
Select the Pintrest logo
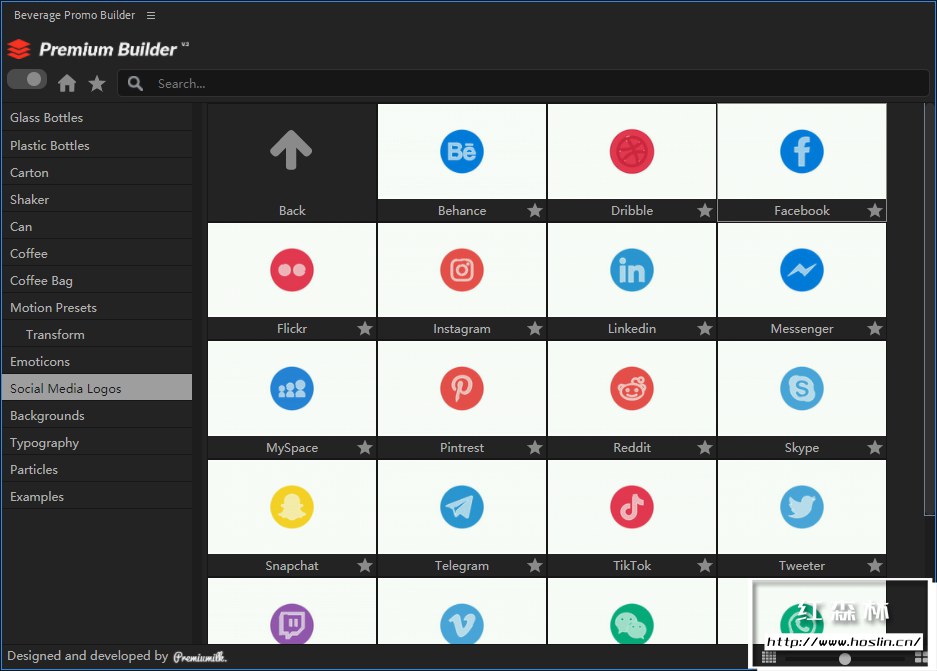(x=461, y=388)
